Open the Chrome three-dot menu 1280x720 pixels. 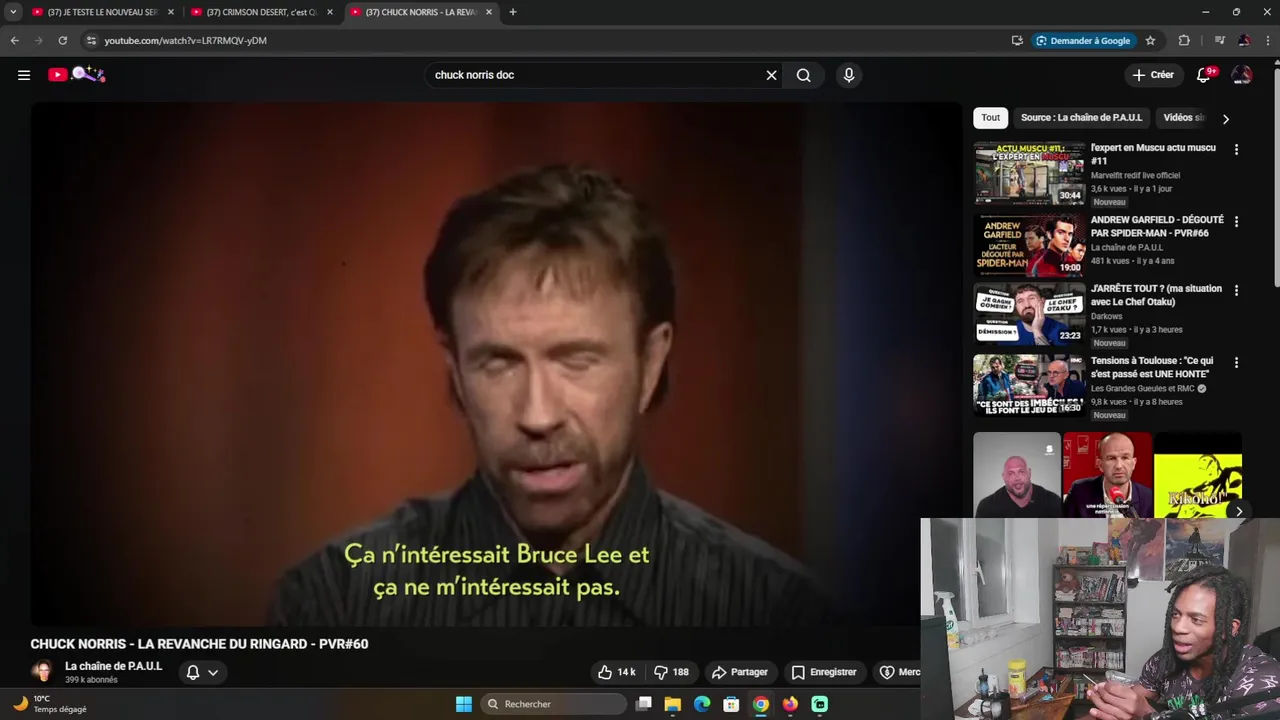point(1267,41)
